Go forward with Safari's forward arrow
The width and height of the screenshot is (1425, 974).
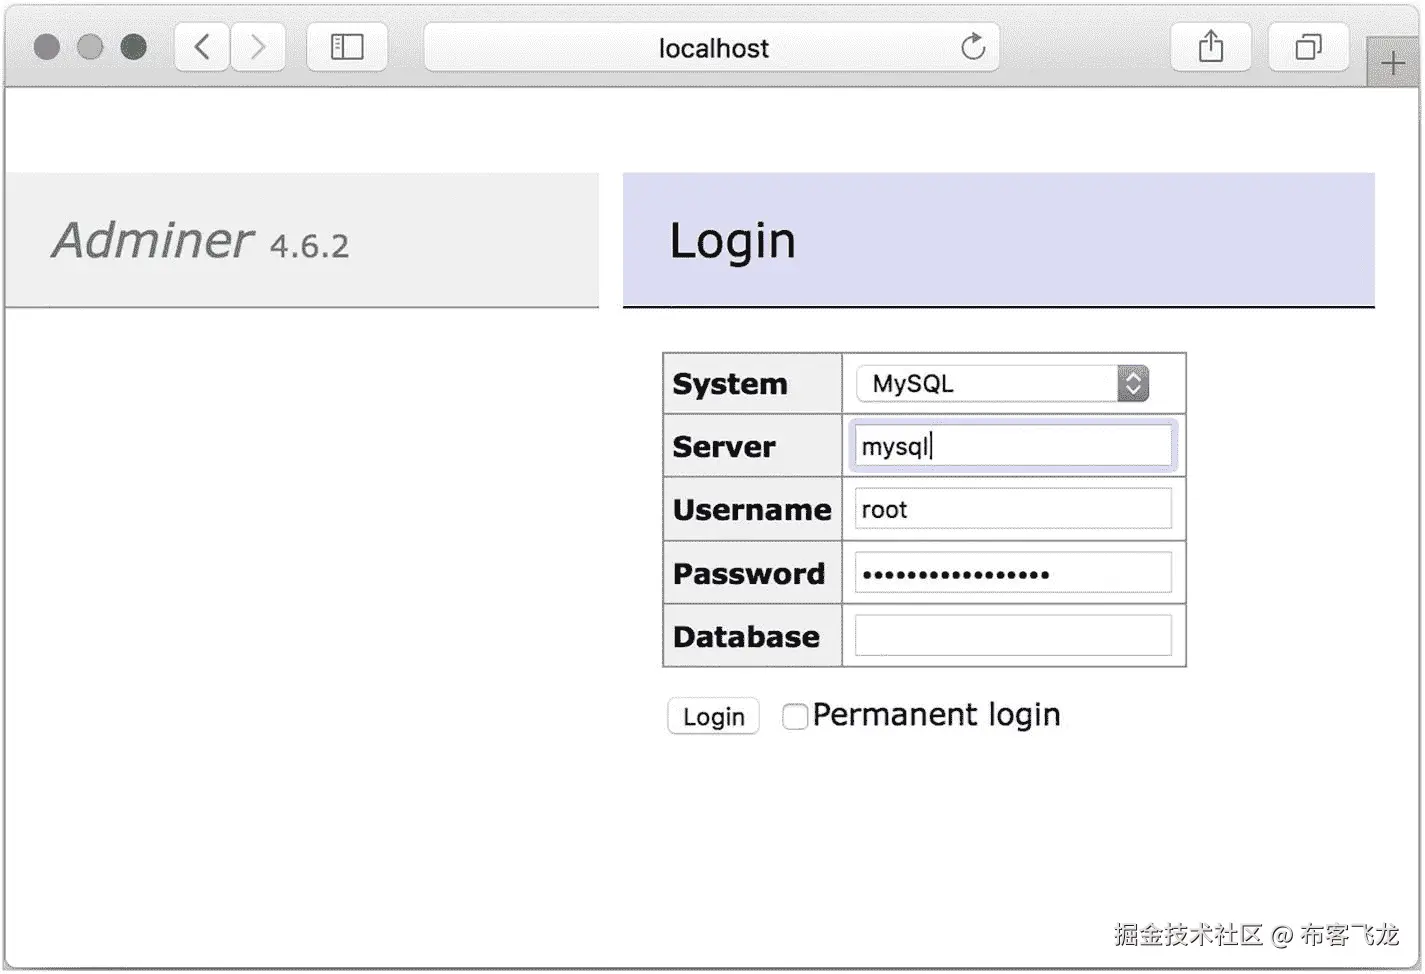258,47
